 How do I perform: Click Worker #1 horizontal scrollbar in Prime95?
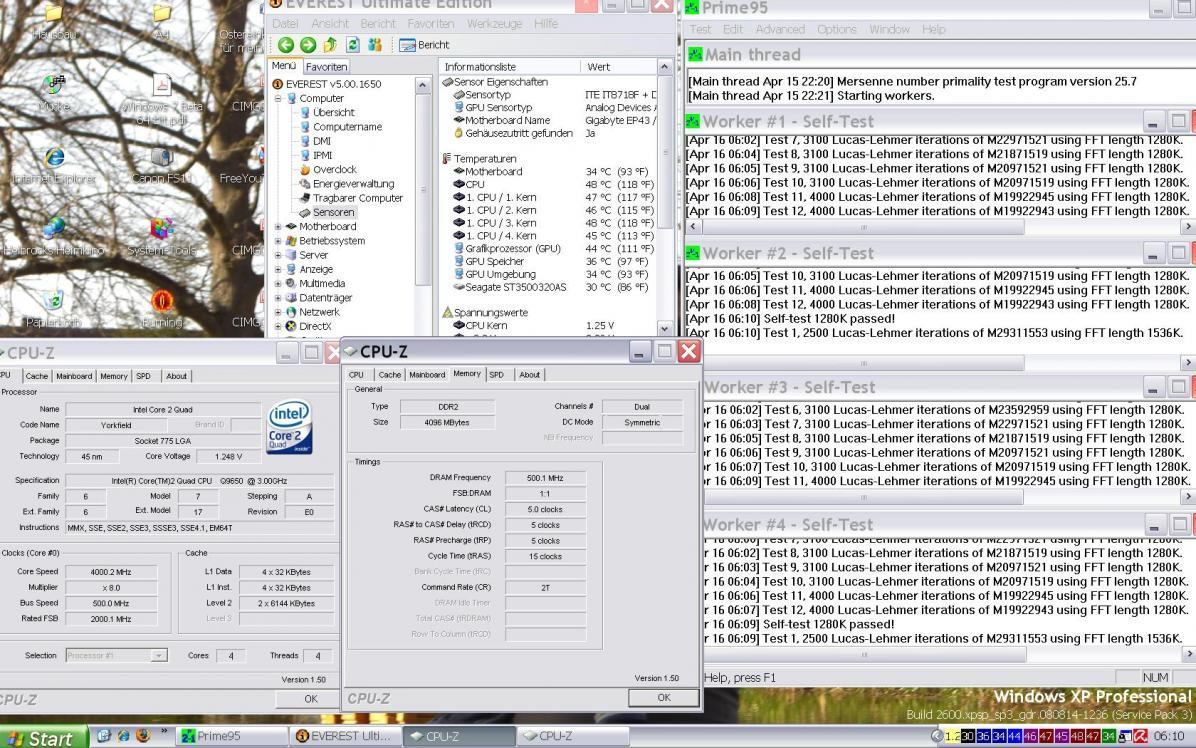940,227
